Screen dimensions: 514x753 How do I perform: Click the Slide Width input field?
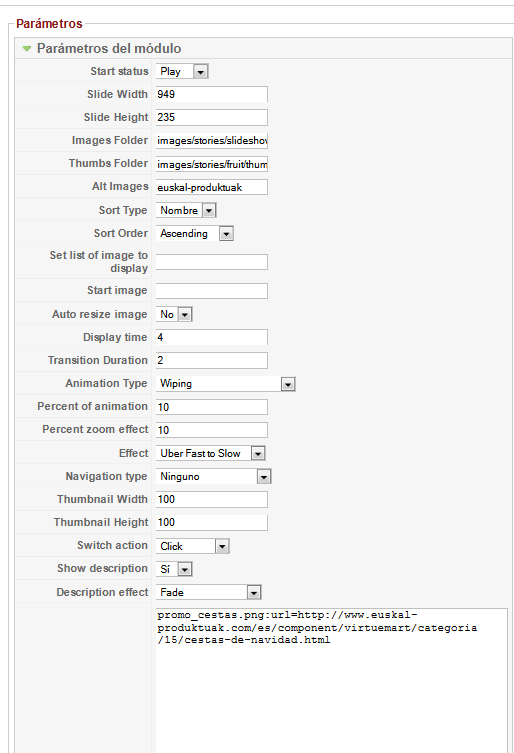click(x=211, y=94)
